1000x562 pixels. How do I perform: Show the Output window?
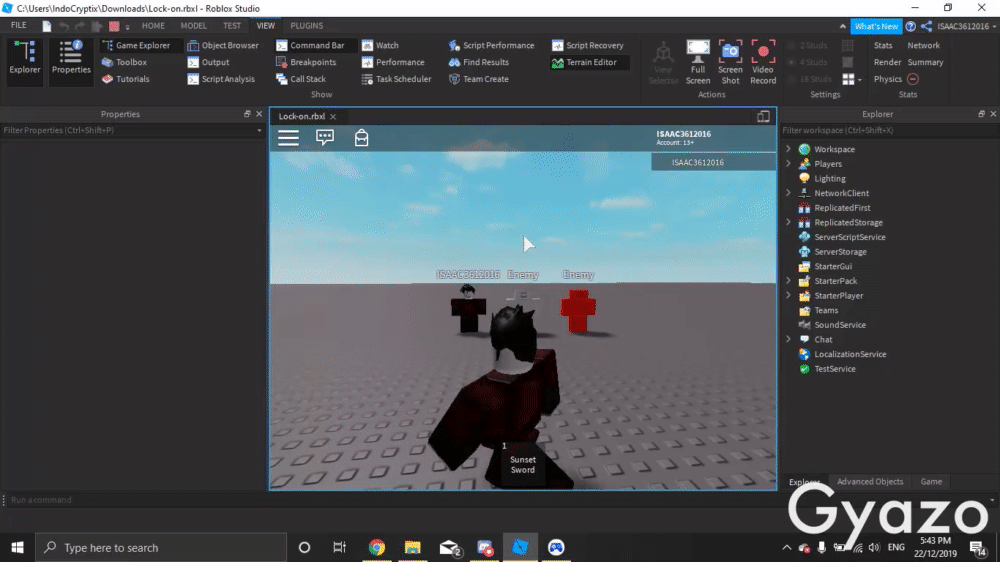point(209,63)
